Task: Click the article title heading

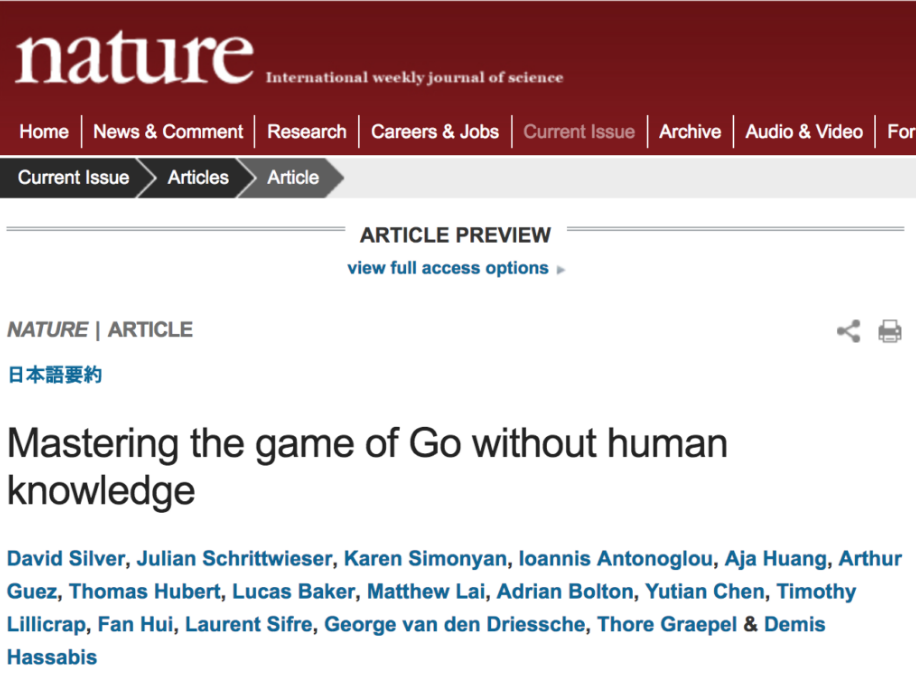Action: click(367, 466)
